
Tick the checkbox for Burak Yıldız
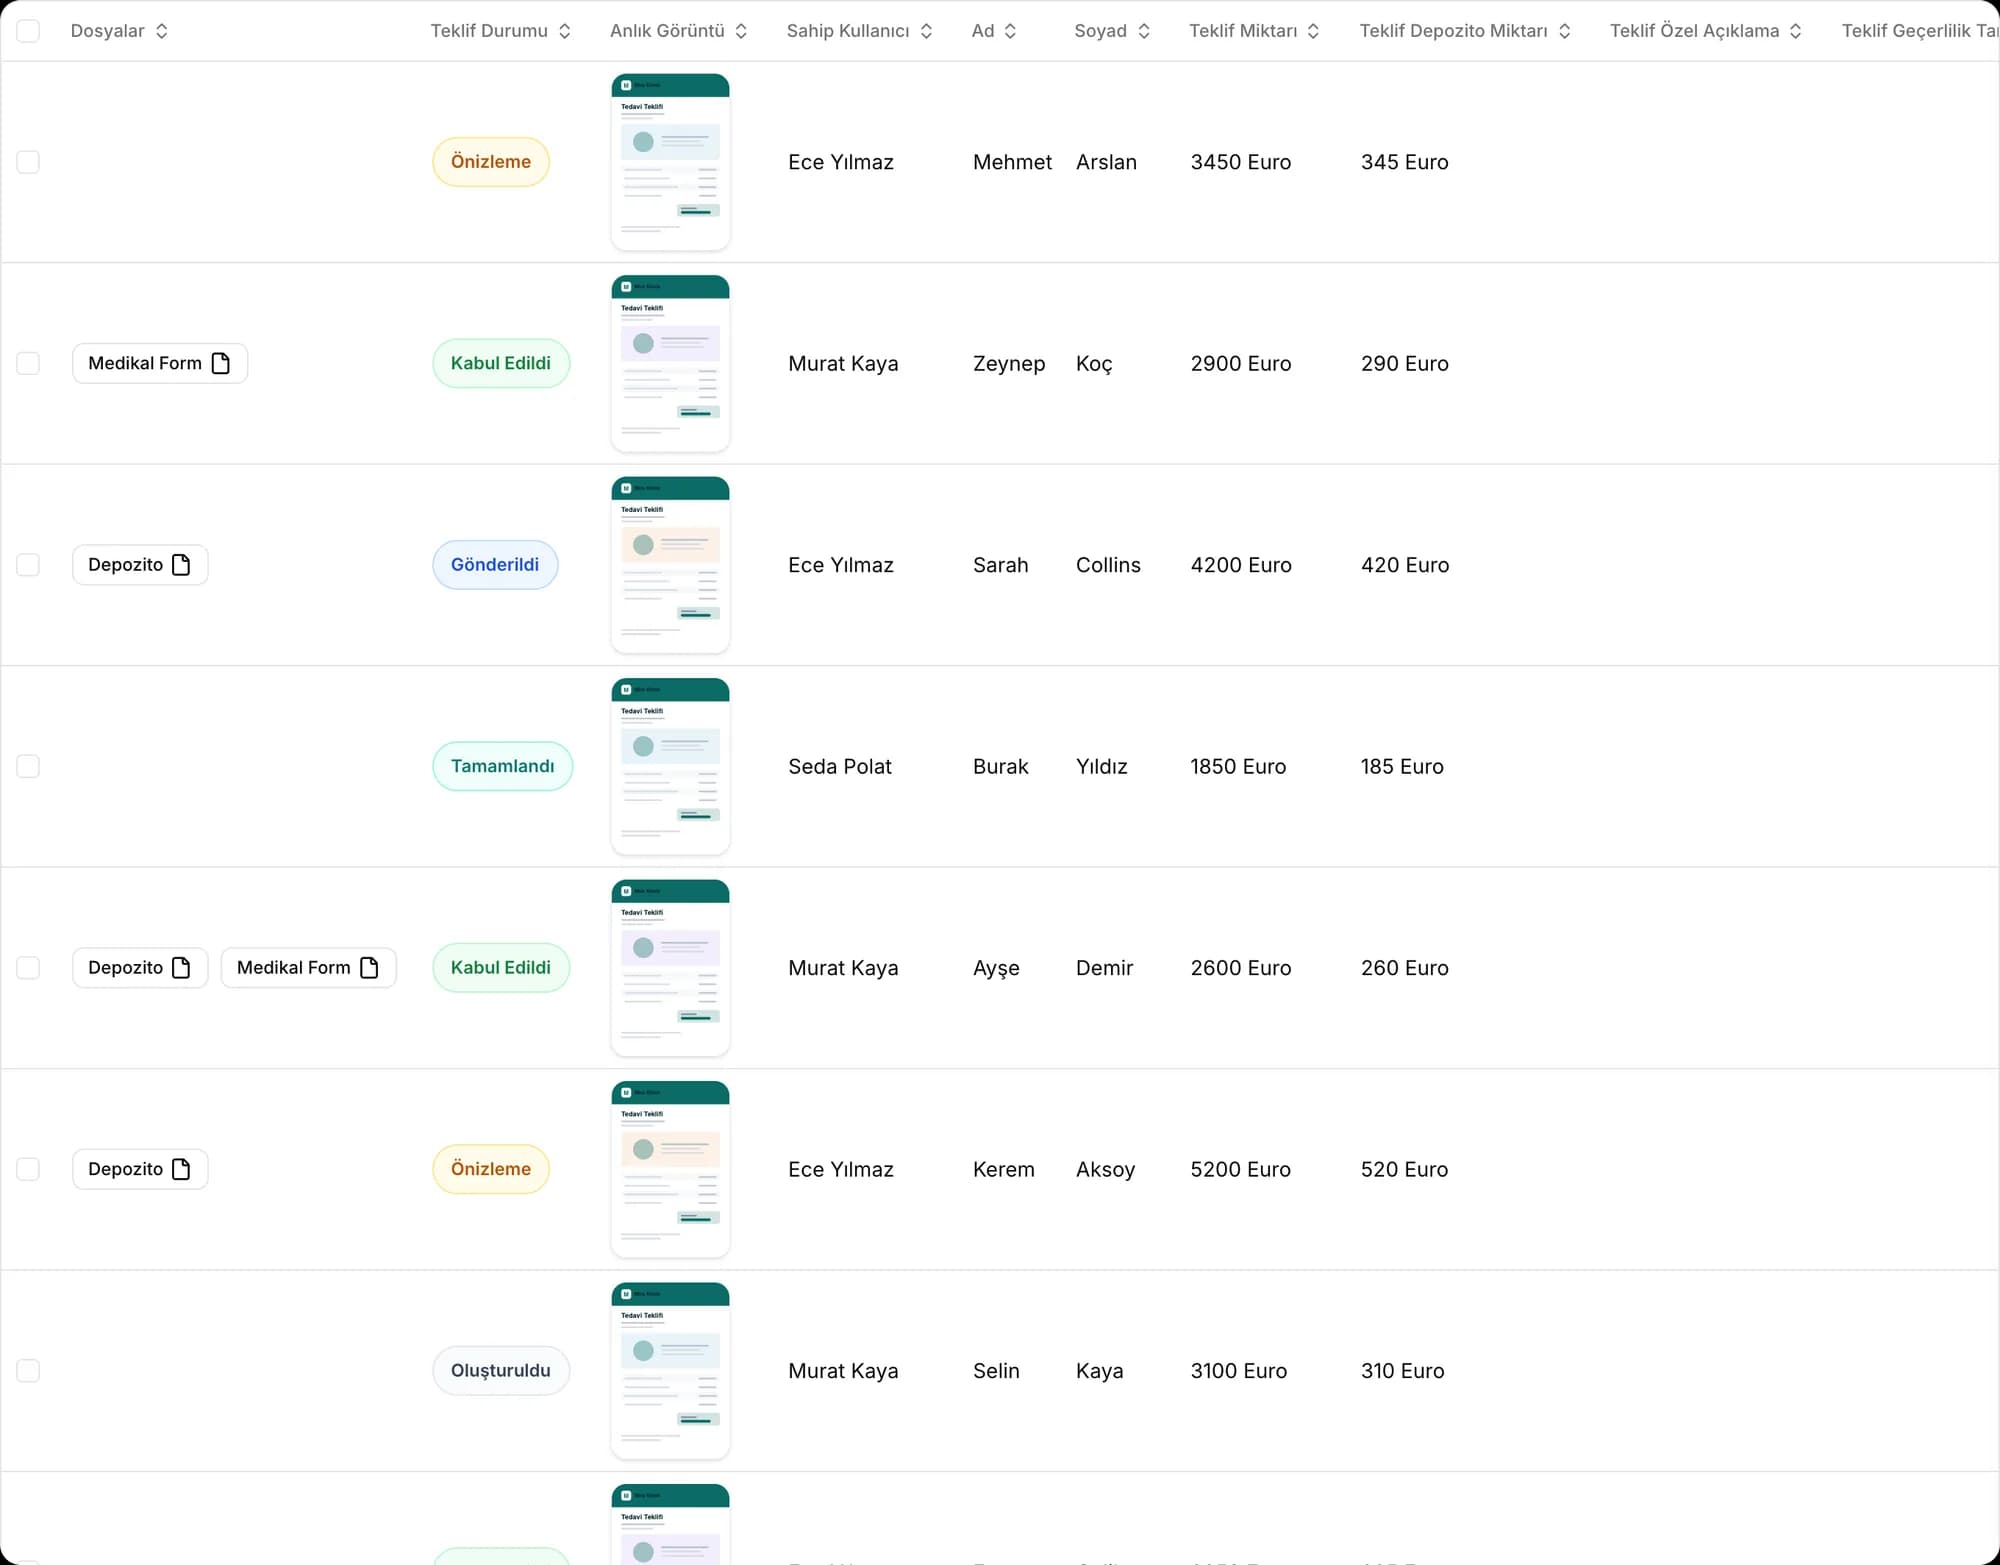pyautogui.click(x=28, y=766)
